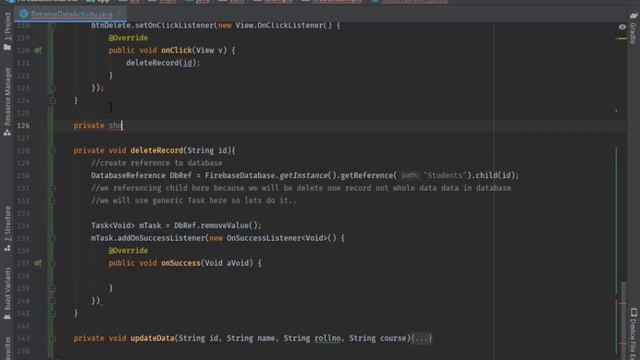Toggle fold marker at deleteRecord closing brace
This screenshot has height=360, width=640.
click(53, 313)
